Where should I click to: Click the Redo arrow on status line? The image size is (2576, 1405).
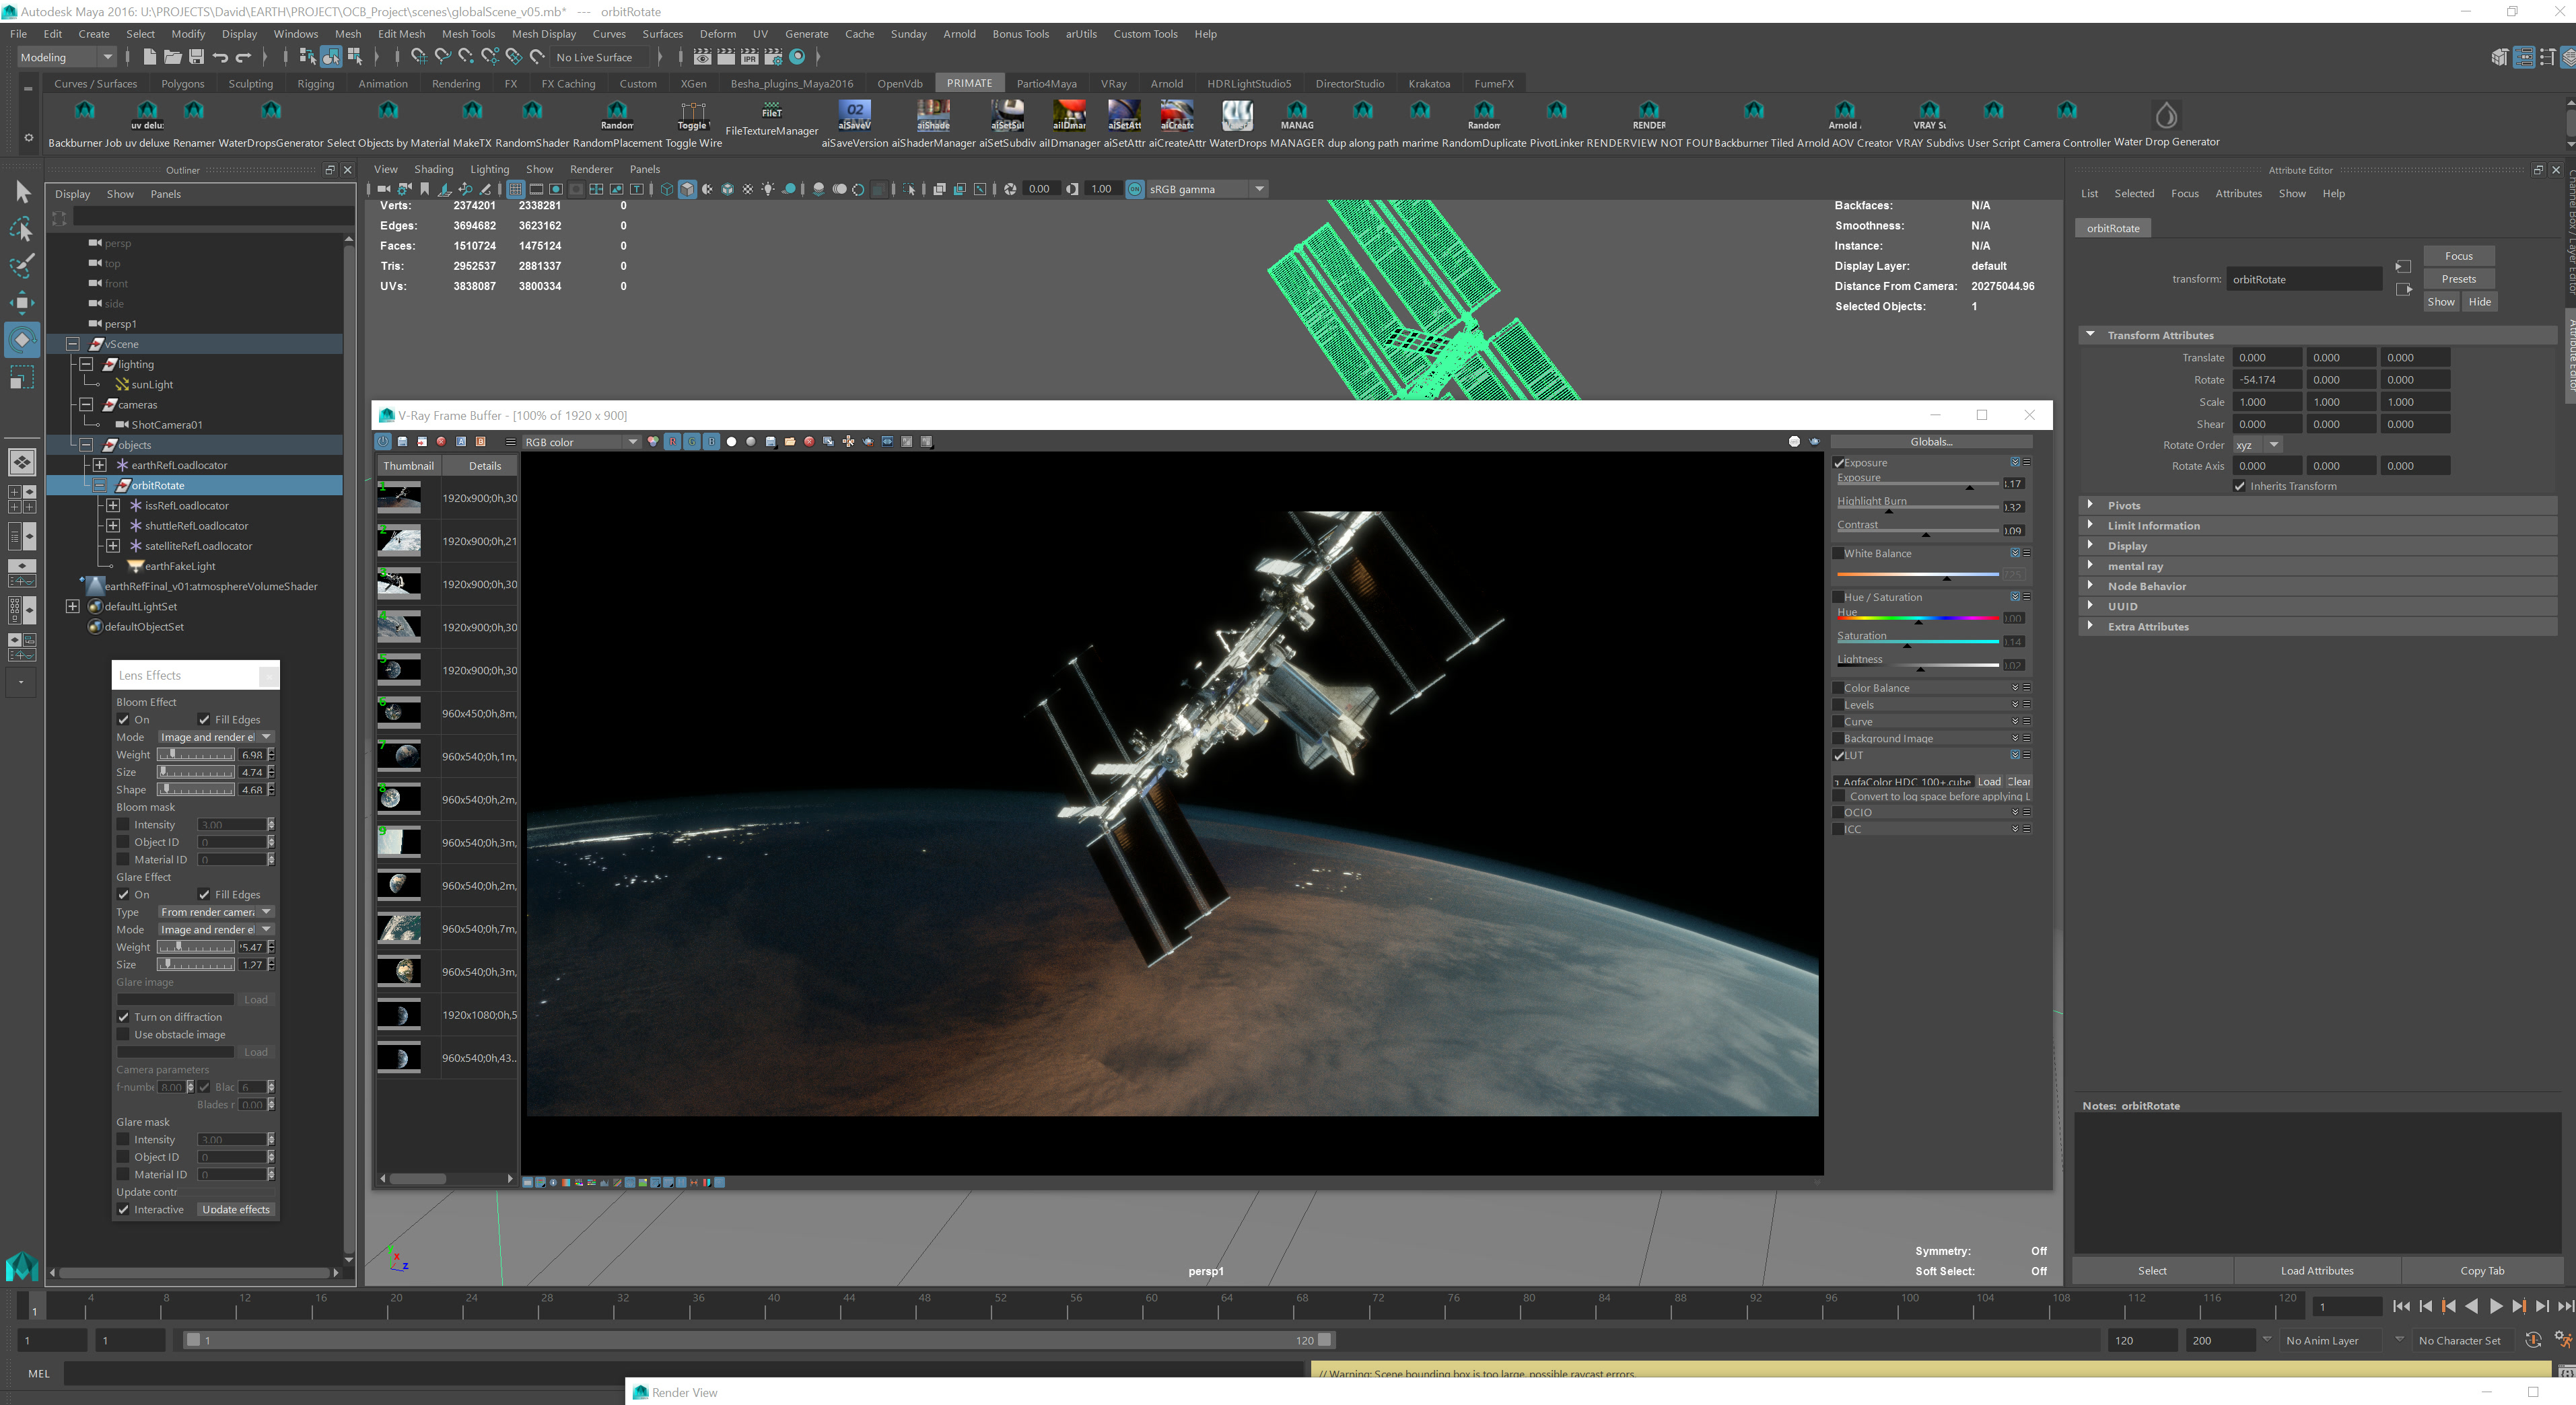(x=243, y=57)
